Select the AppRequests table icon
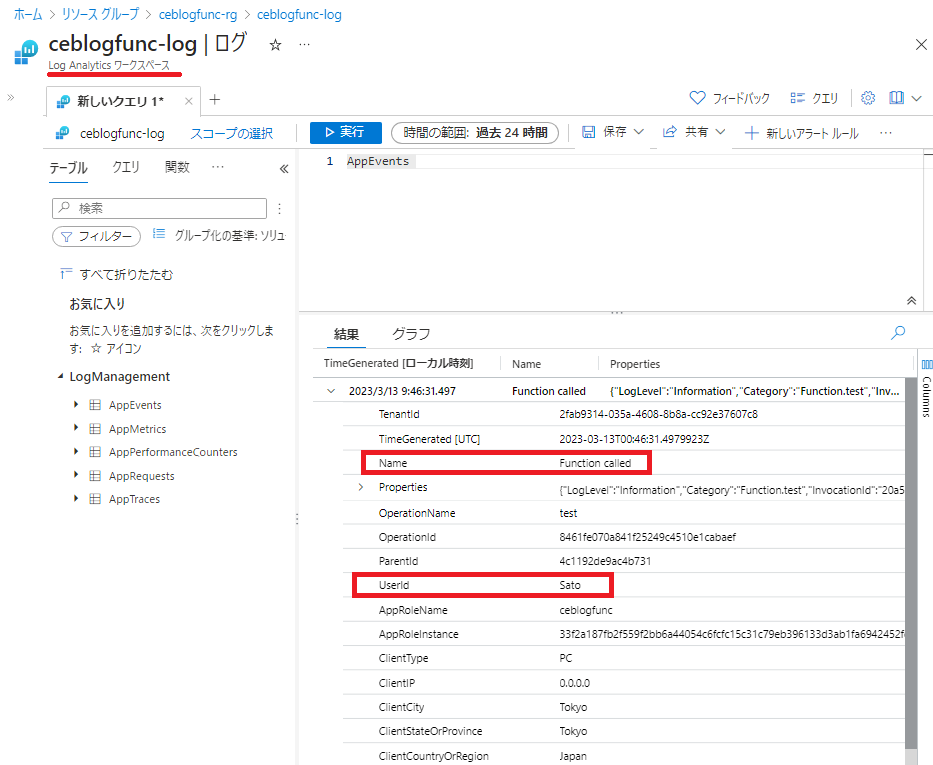Viewport: 933px width, 765px height. click(x=95, y=476)
